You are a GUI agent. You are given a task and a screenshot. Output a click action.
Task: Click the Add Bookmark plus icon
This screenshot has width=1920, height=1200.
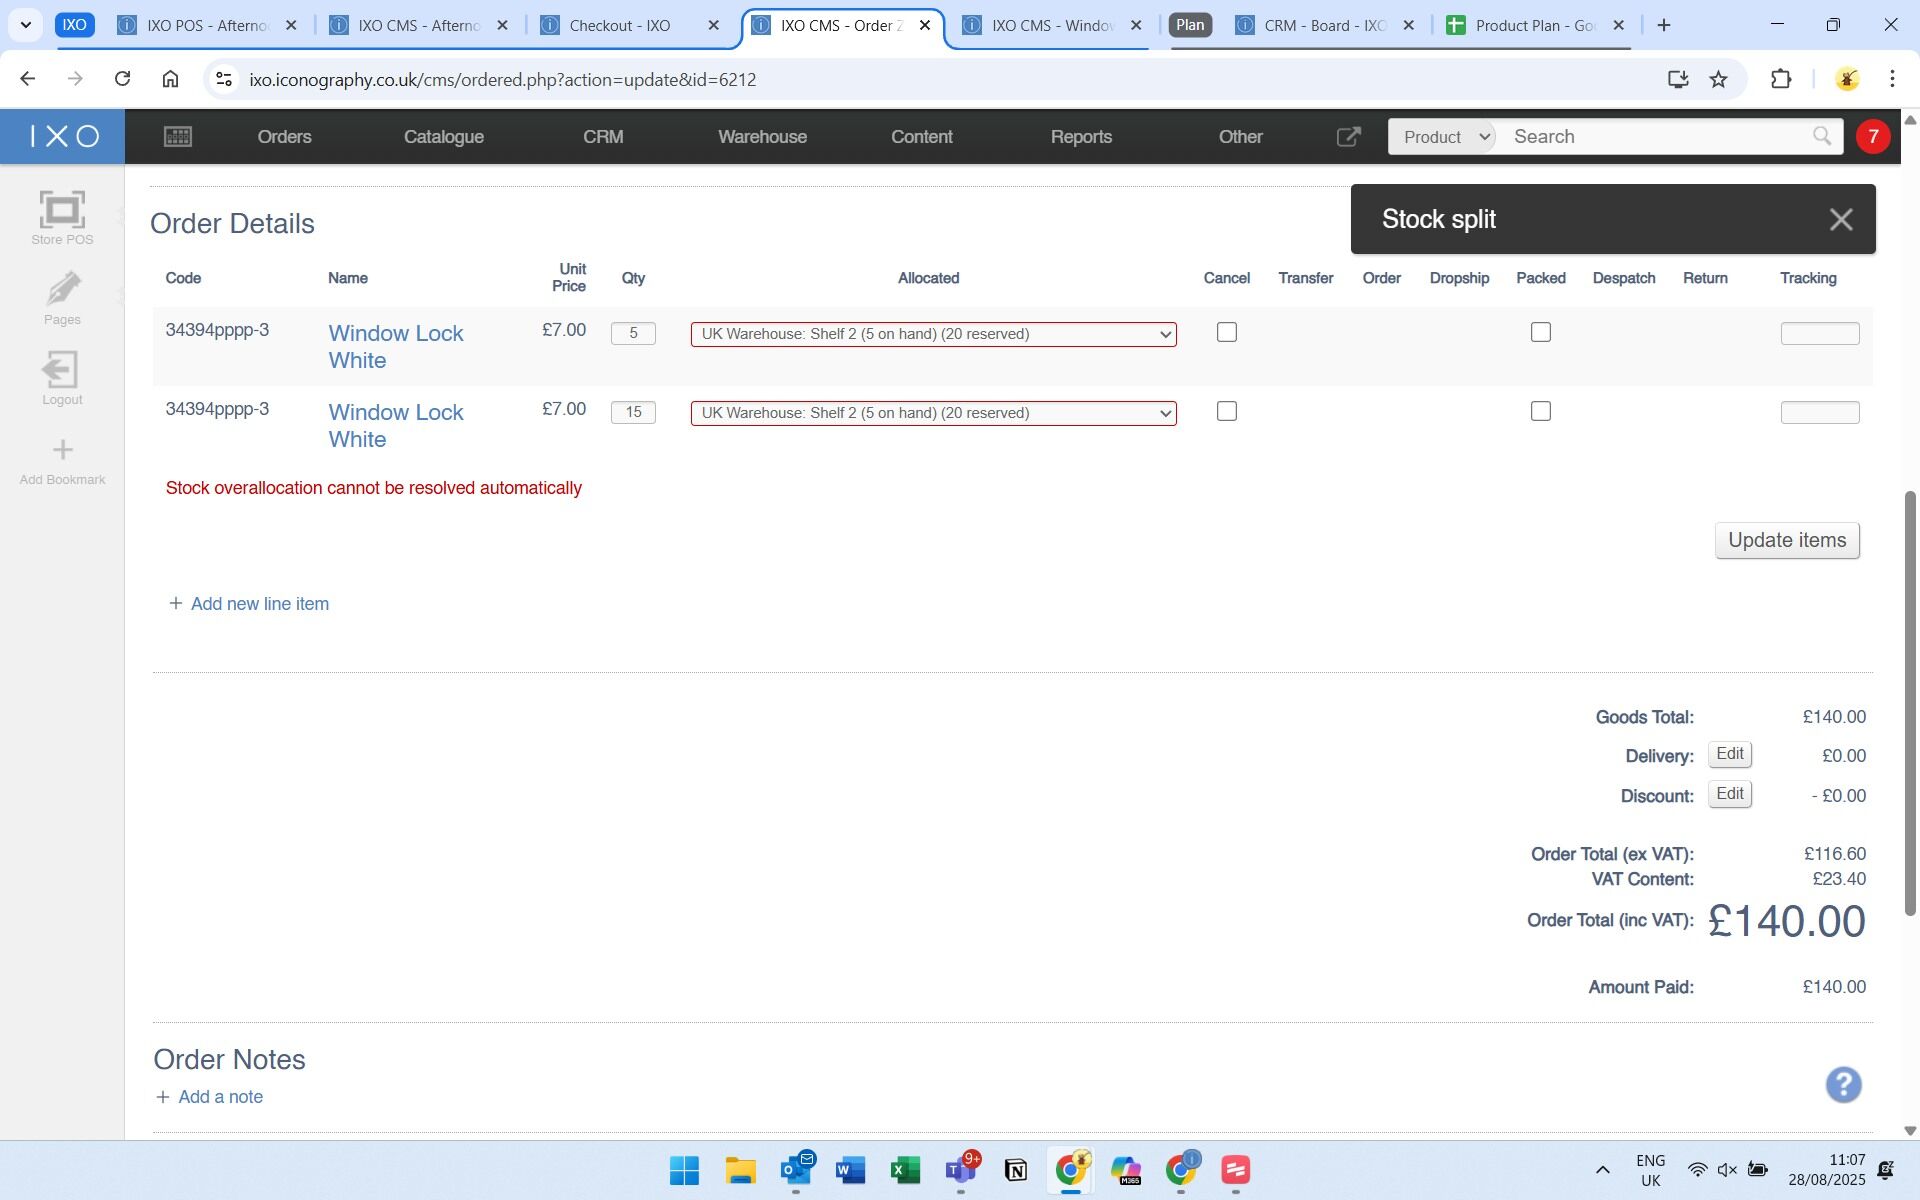click(62, 450)
